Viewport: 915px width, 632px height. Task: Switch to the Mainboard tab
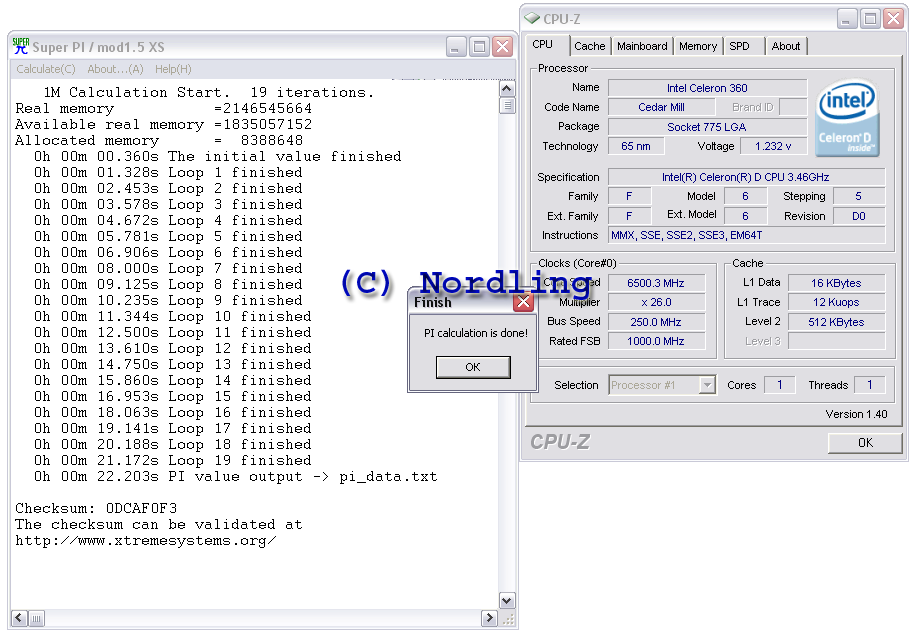pos(642,46)
